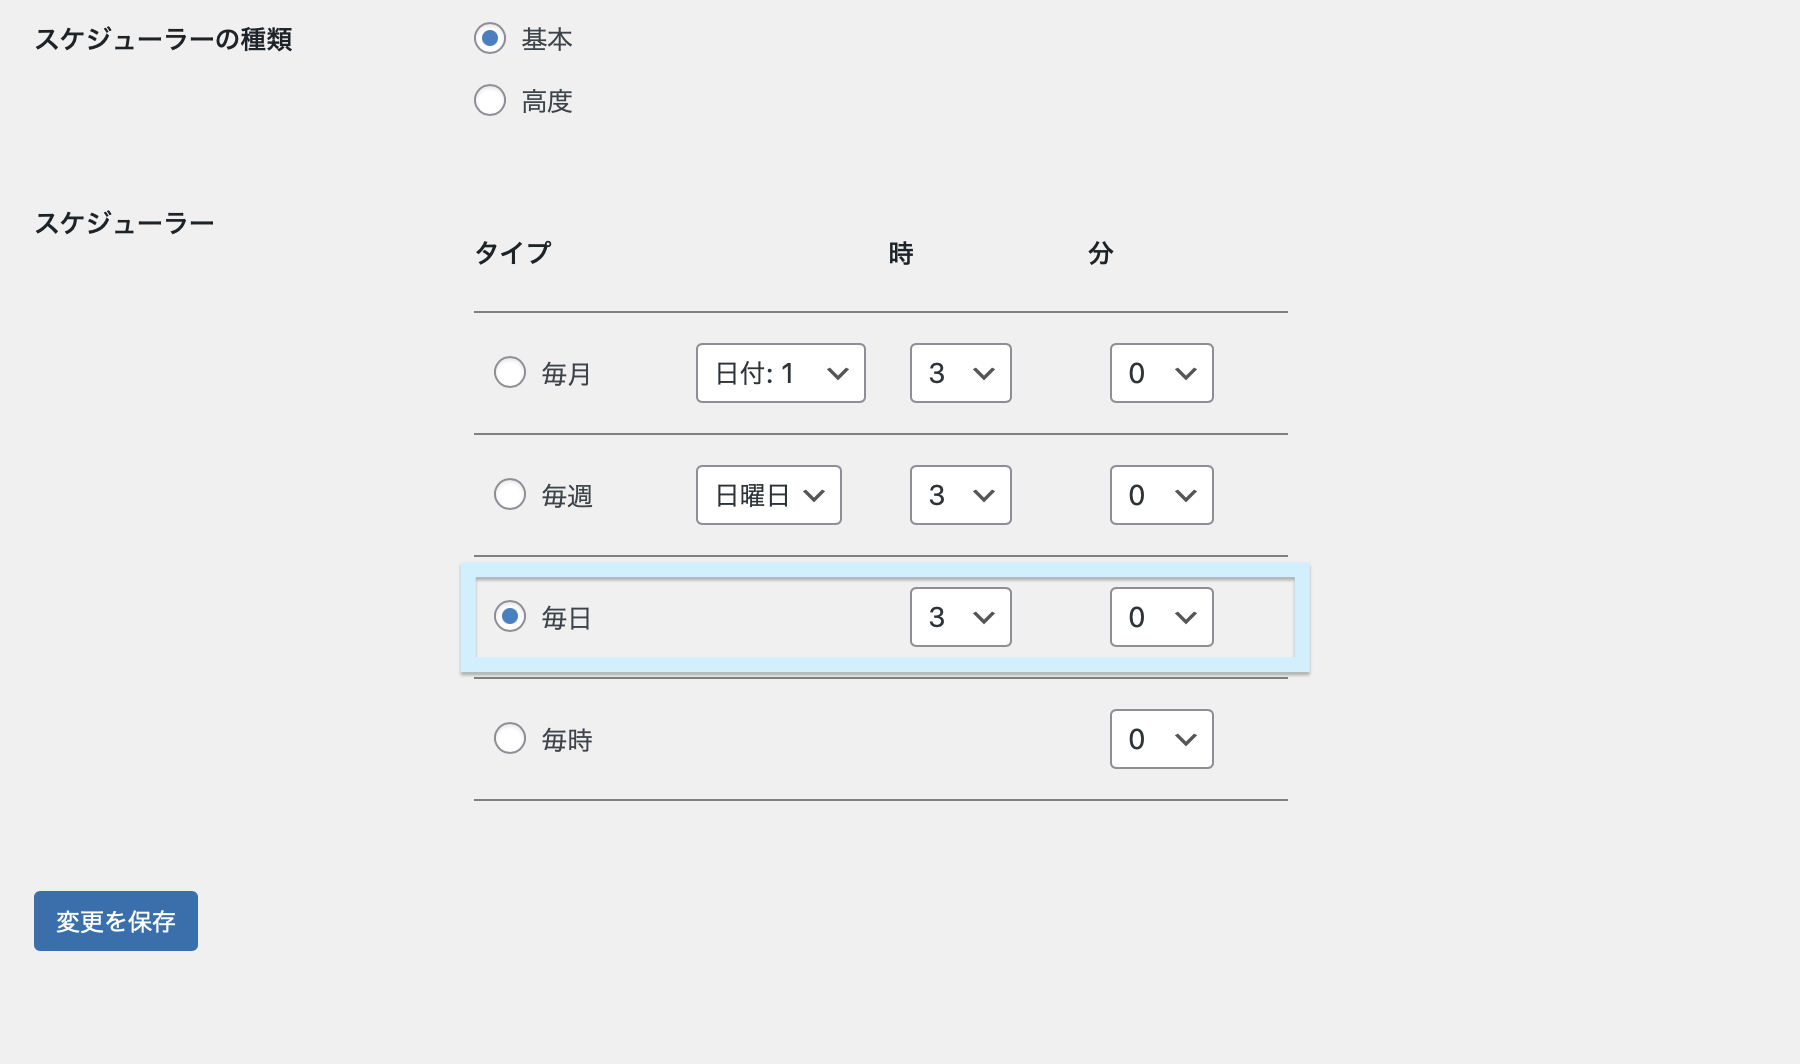Choose the 毎時 schedule type

pos(510,738)
